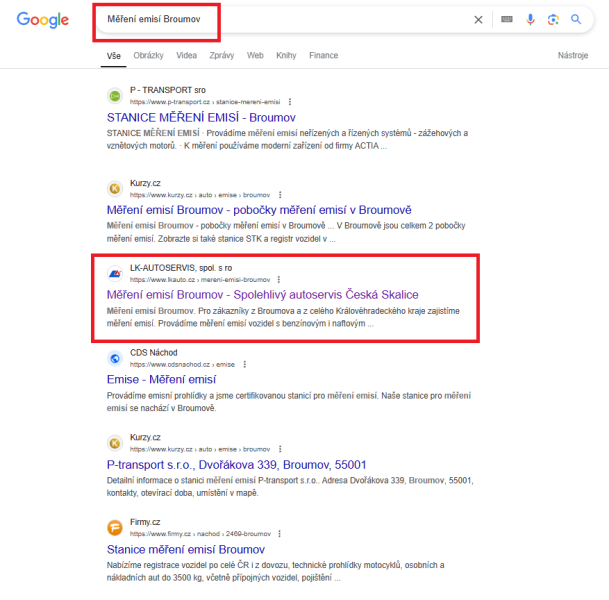This screenshot has height=600, width=609.
Task: Open the Nástroje search tools
Action: point(573,56)
